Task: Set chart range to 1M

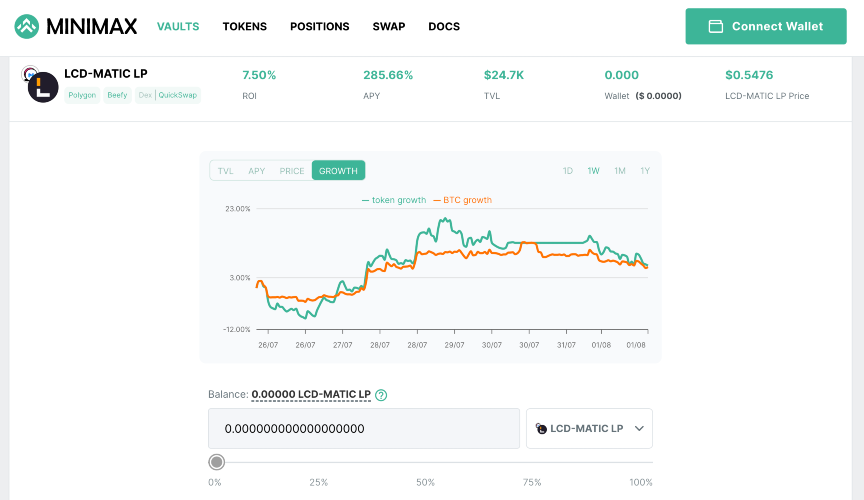Action: 620,171
